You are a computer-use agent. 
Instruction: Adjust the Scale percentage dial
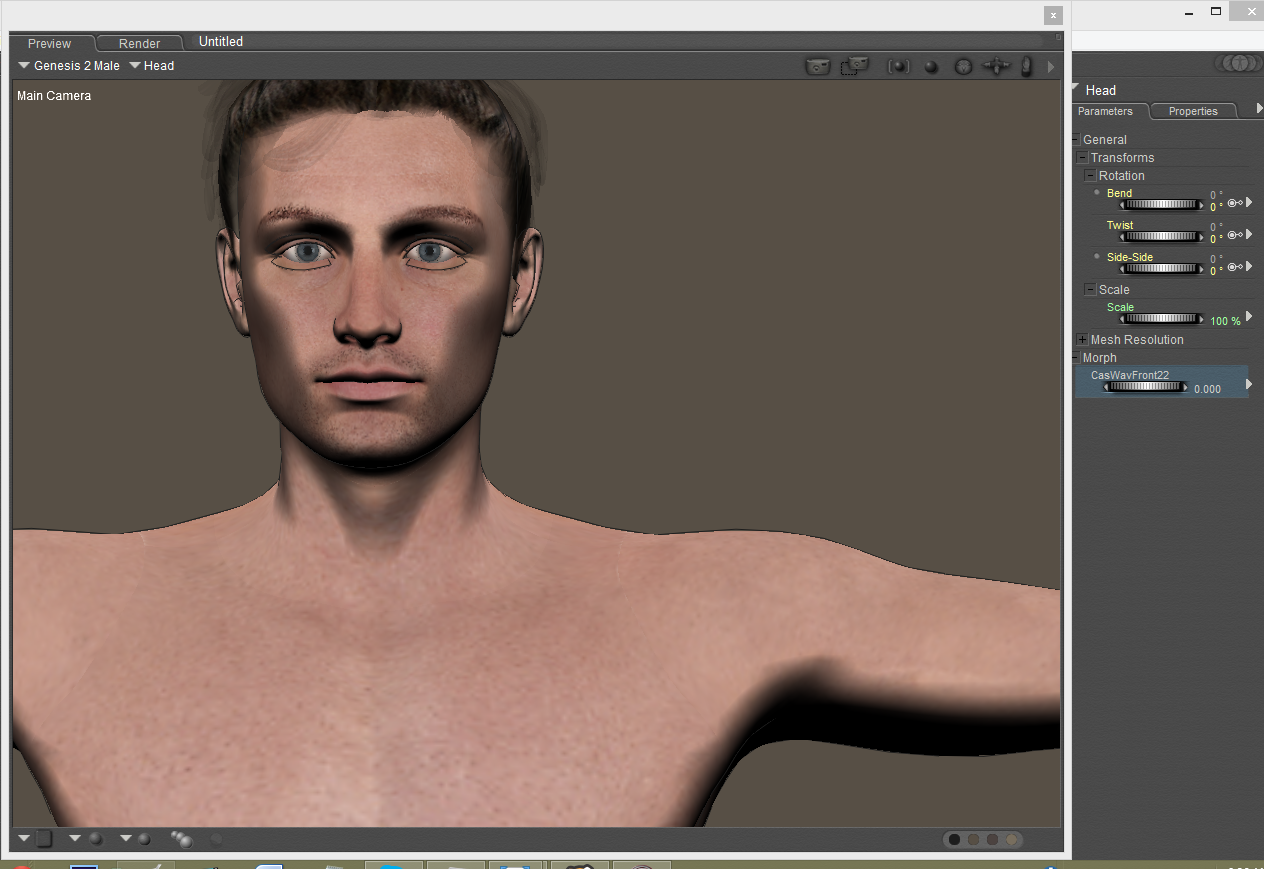pyautogui.click(x=1160, y=319)
